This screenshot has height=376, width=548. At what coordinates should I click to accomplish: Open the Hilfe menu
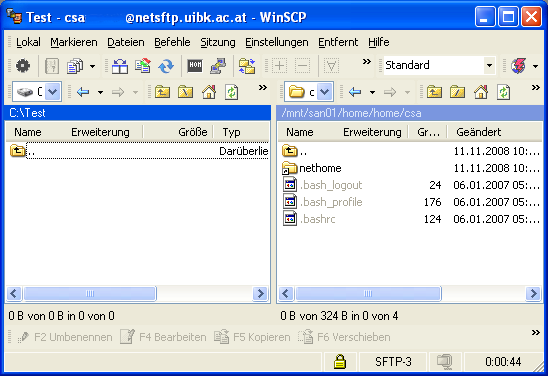click(378, 42)
